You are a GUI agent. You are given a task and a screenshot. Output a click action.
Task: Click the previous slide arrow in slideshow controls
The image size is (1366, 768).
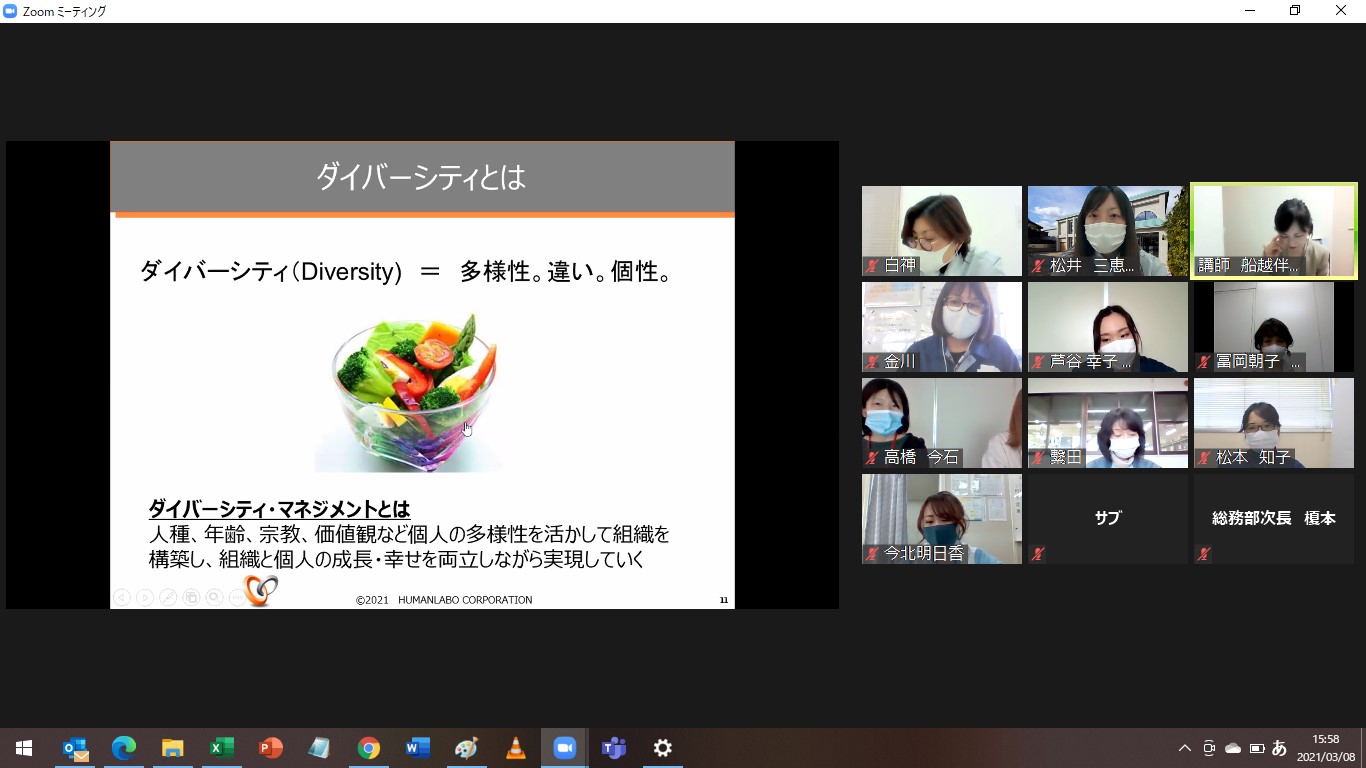pyautogui.click(x=122, y=598)
